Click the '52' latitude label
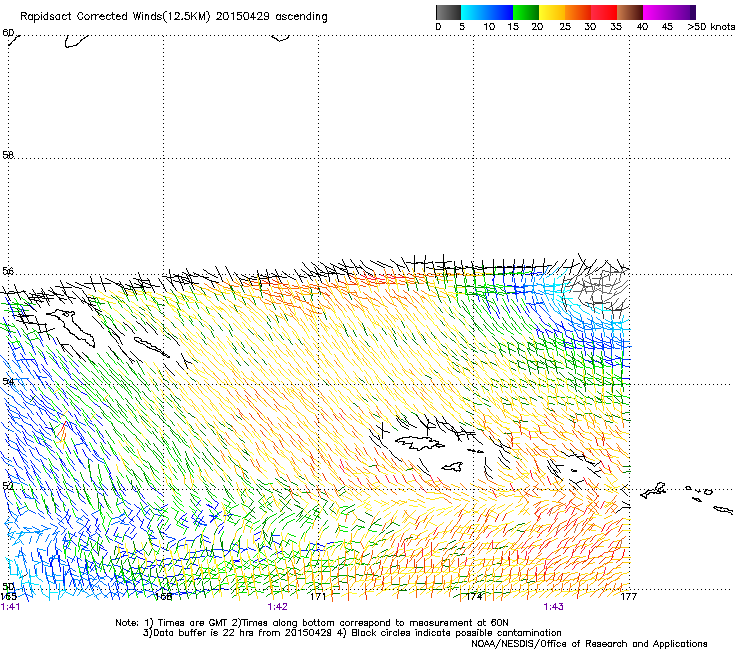The height and width of the screenshot is (650, 740). pos(8,486)
